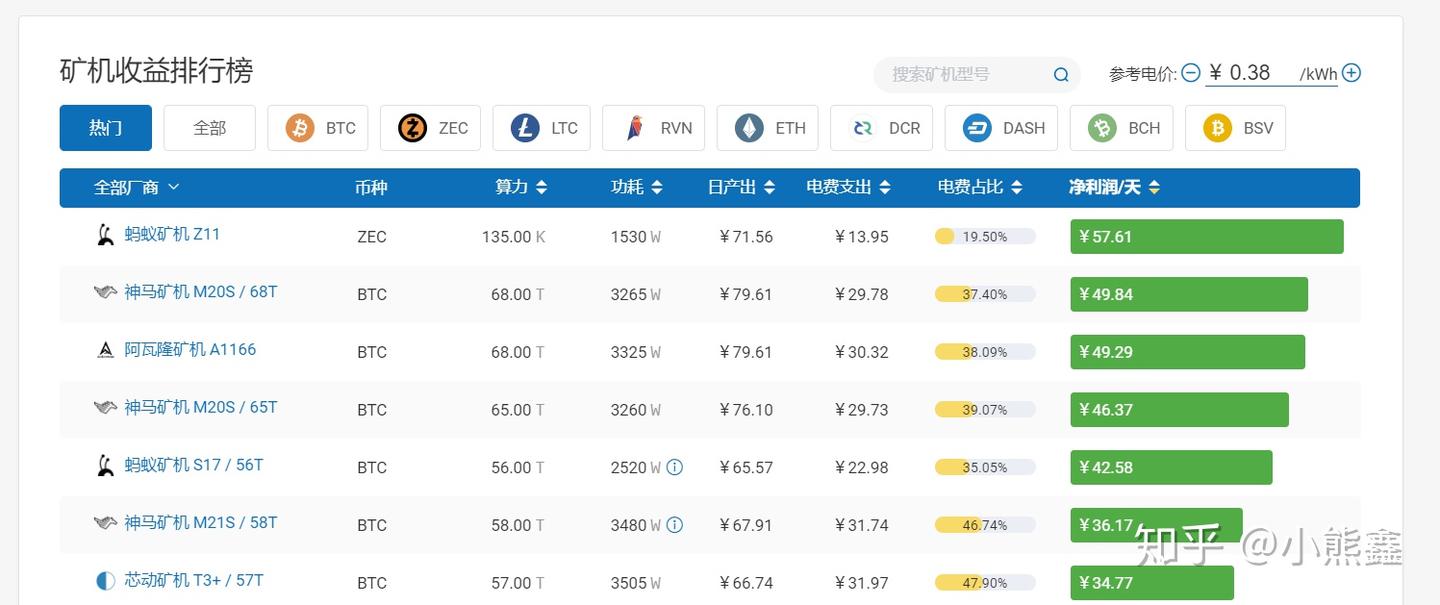This screenshot has width=1440, height=605.
Task: Click the Antminer Z11 brand logo
Action: [x=105, y=235]
